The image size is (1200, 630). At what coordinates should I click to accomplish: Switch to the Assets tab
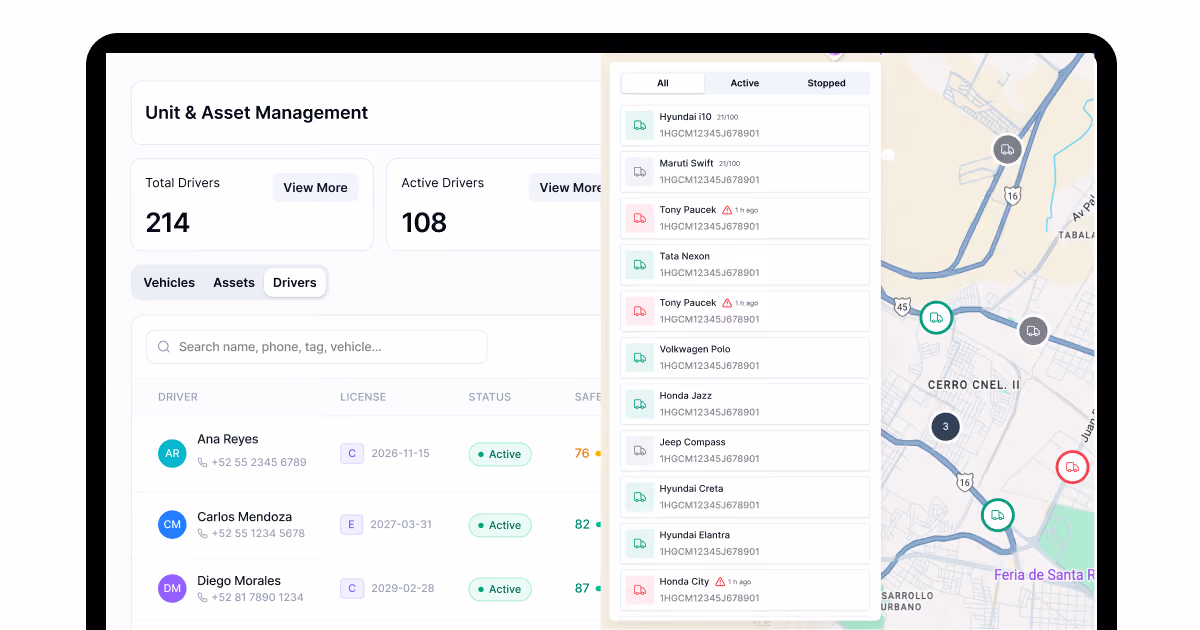click(234, 283)
